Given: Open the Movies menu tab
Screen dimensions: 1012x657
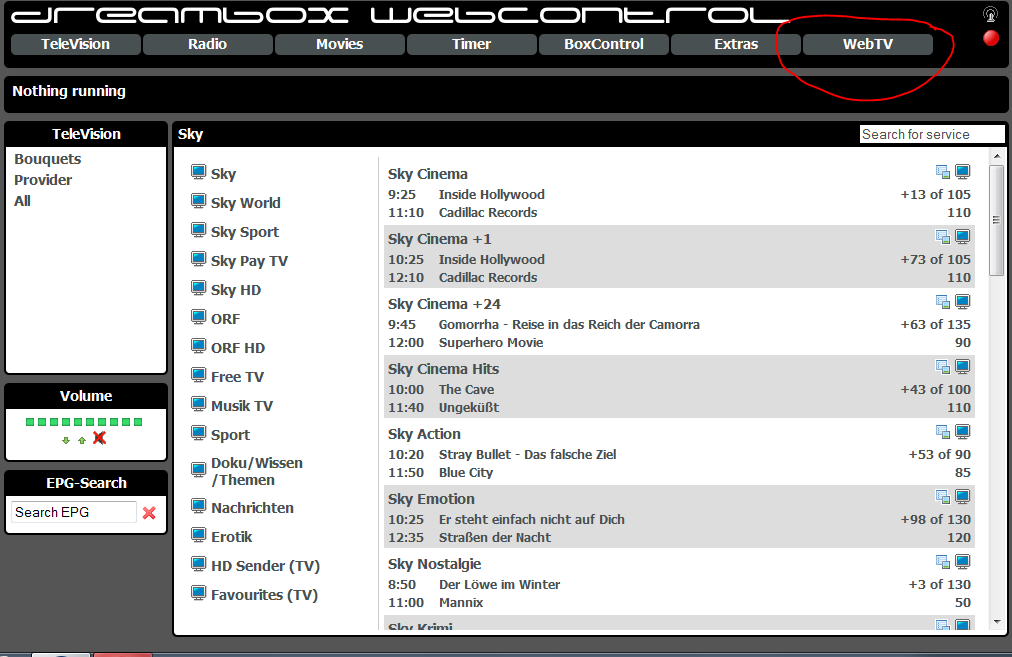Looking at the screenshot, I should click(x=339, y=44).
